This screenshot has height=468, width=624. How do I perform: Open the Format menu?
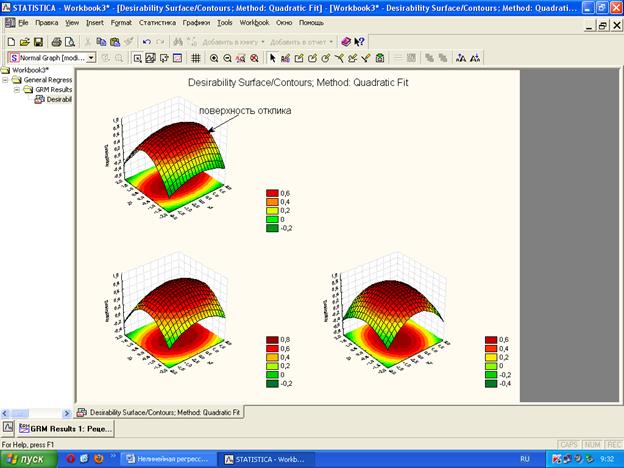(121, 22)
